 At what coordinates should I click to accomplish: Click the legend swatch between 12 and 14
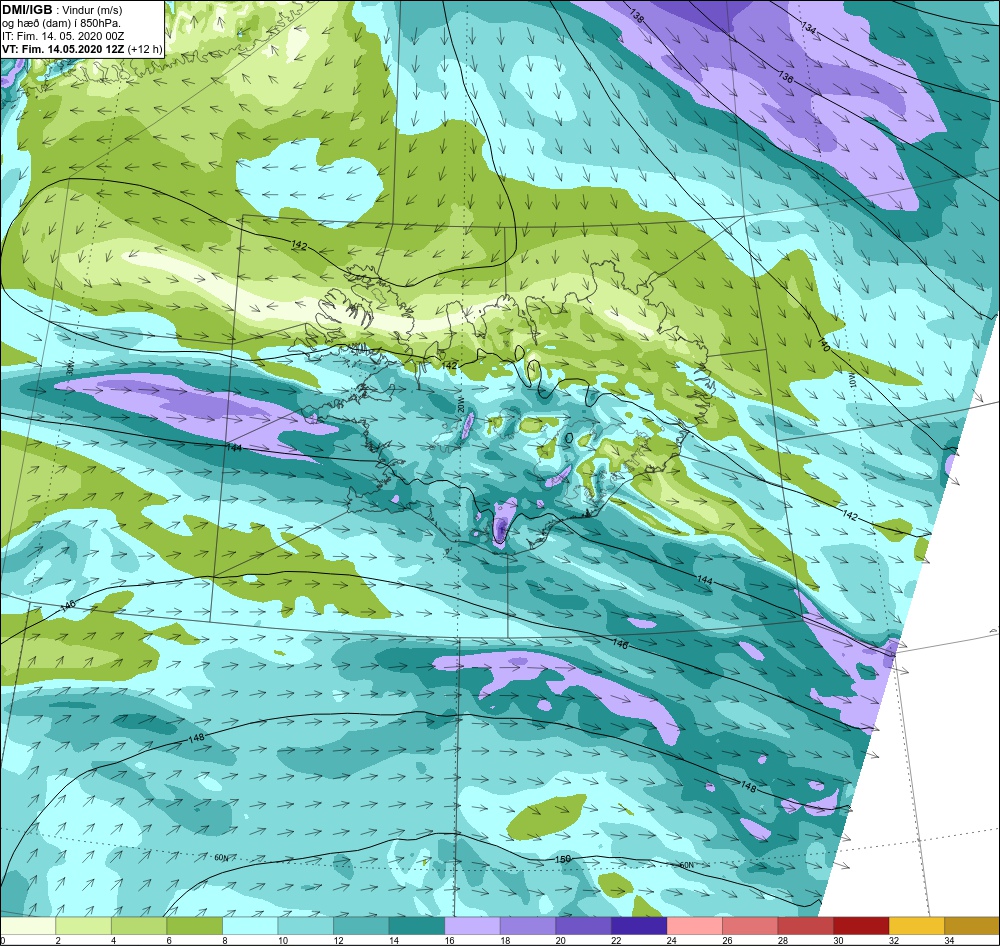coord(361,925)
